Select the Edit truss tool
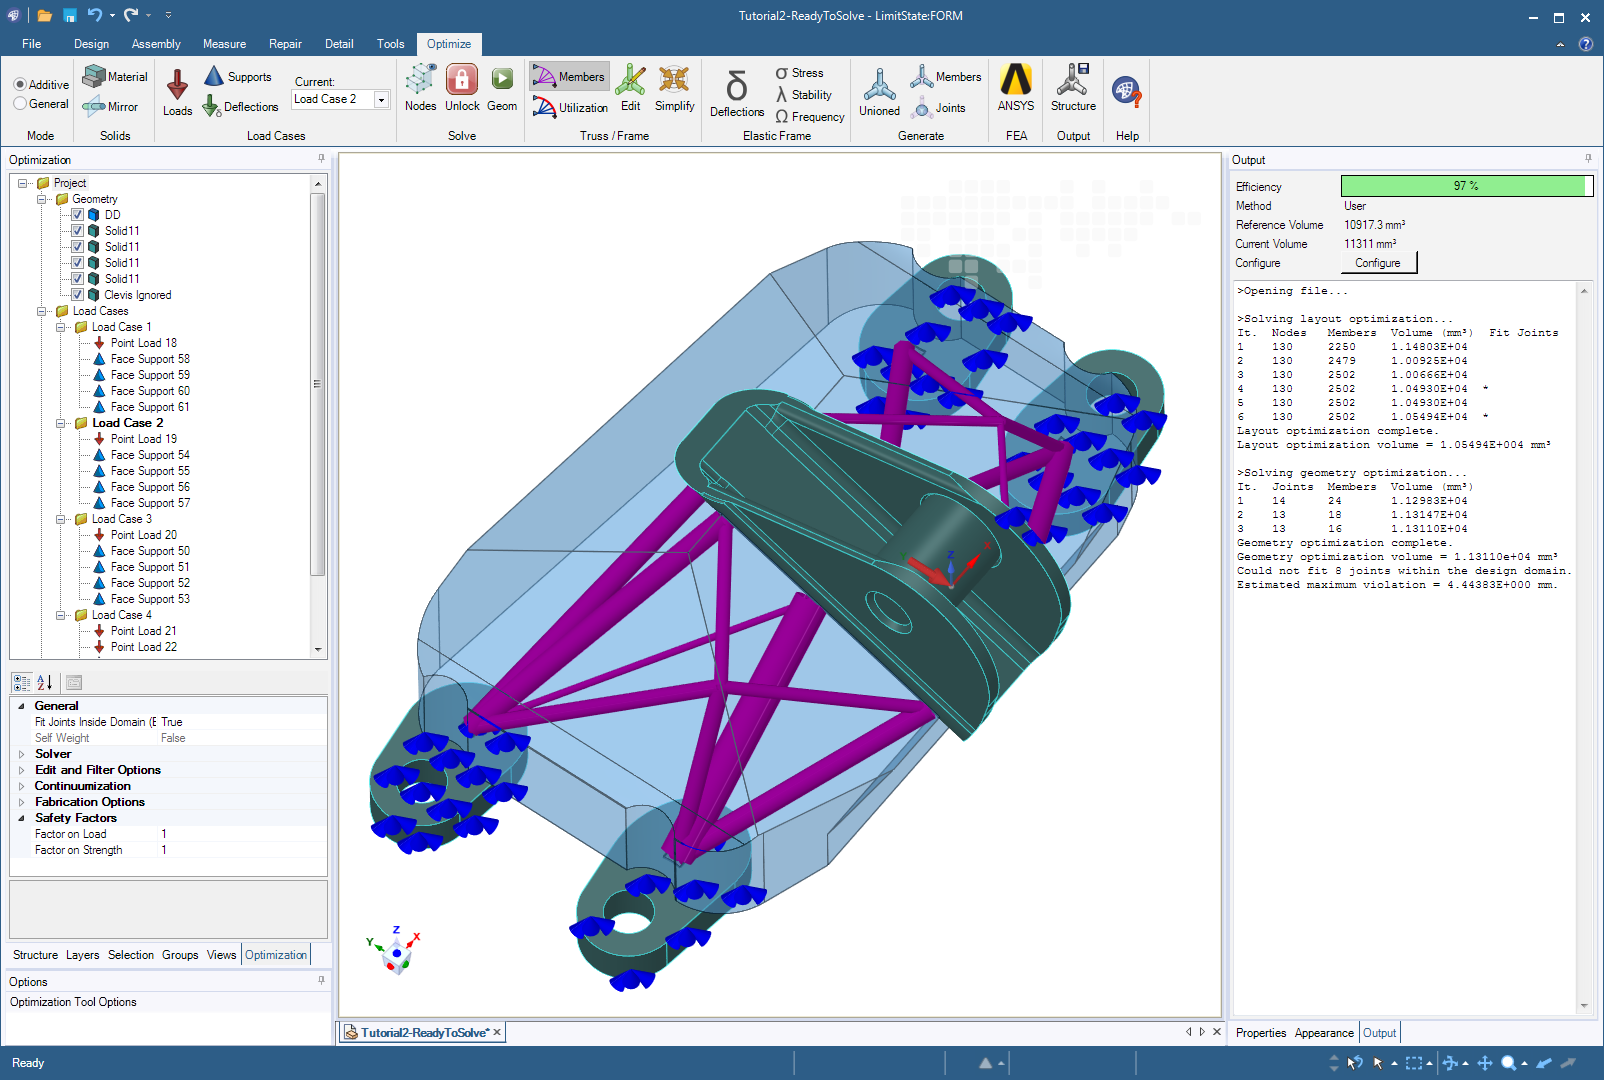1604x1080 pixels. pos(630,88)
